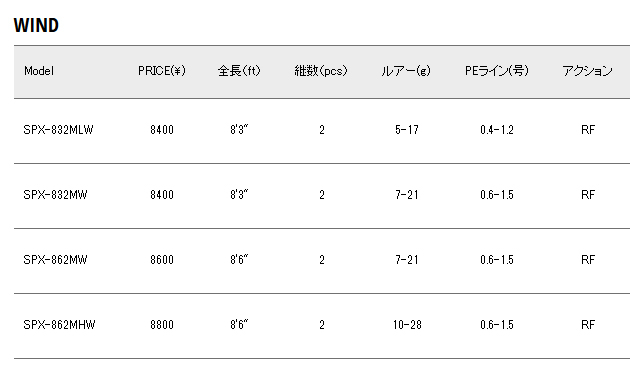Click the PEライン(号) column header
Screen dimensions: 630x366
click(497, 71)
